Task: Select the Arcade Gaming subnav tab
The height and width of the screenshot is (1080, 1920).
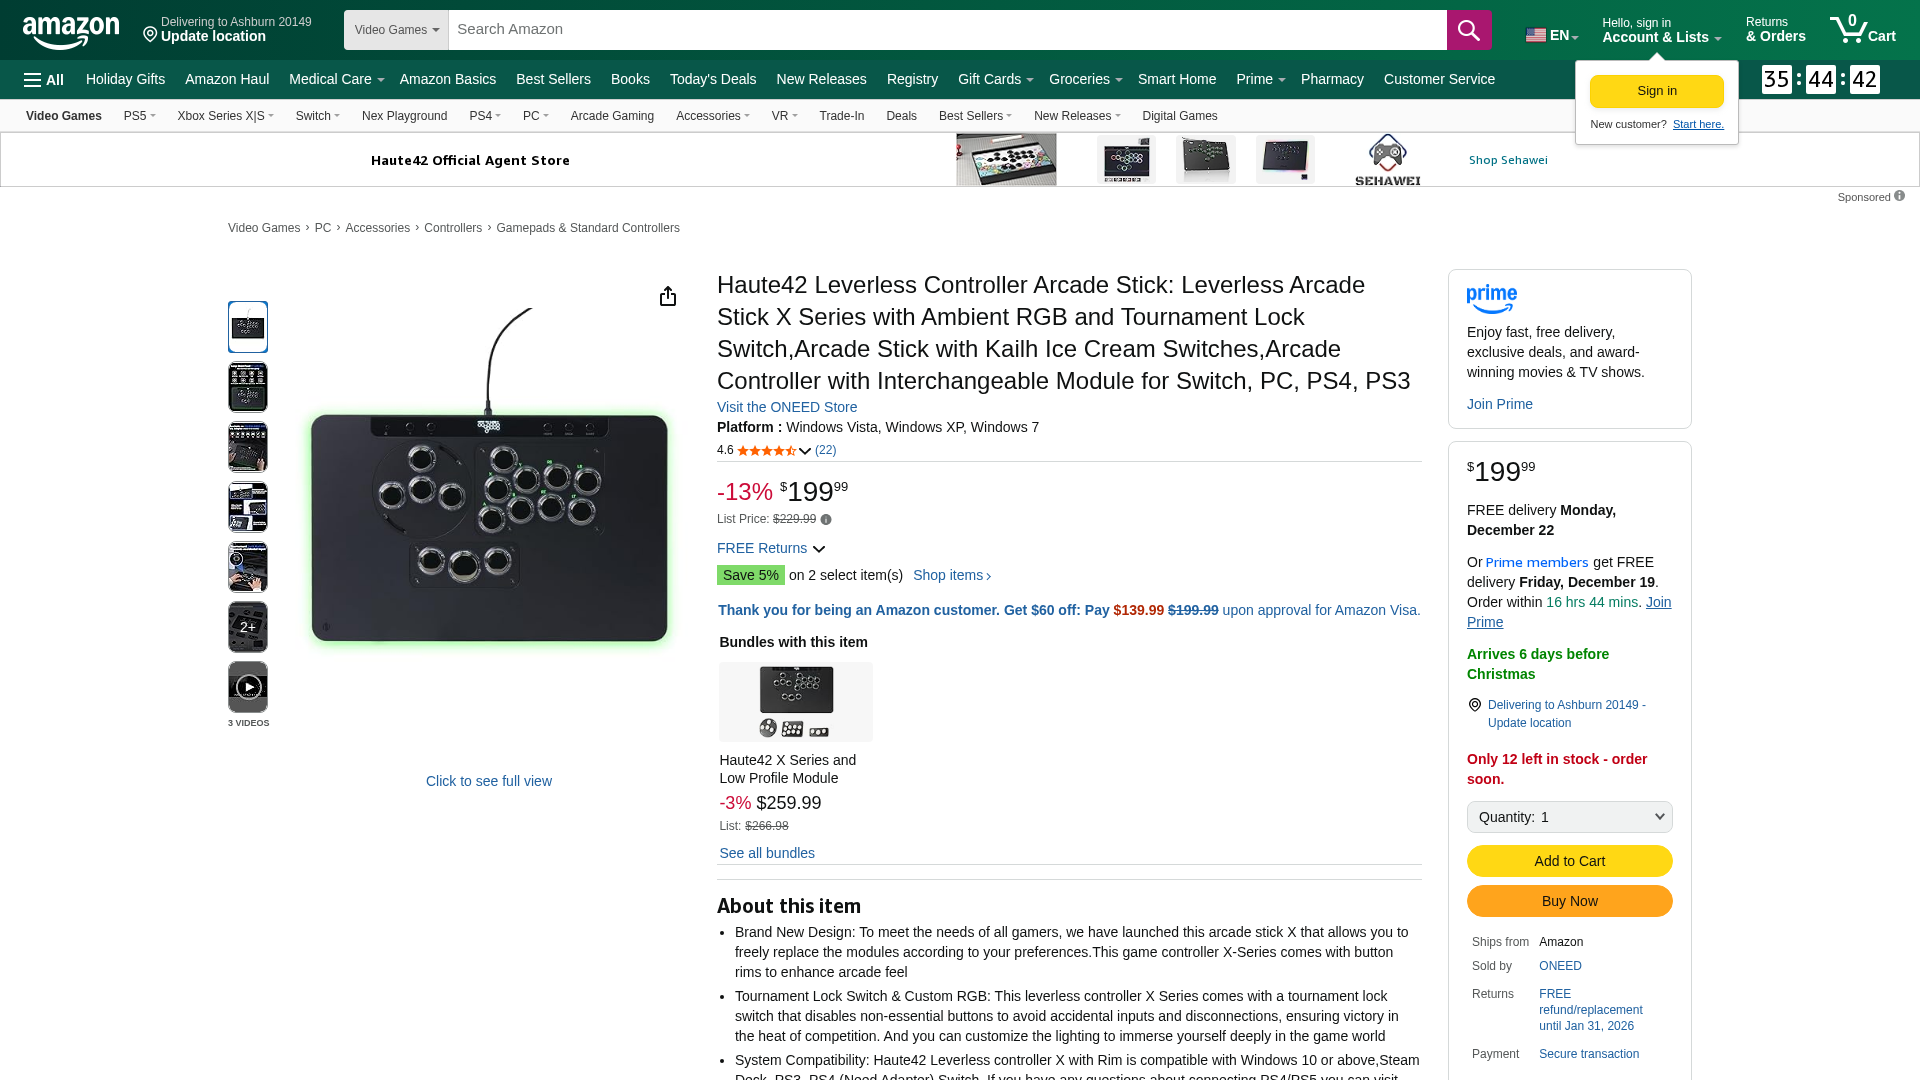Action: [x=612, y=116]
